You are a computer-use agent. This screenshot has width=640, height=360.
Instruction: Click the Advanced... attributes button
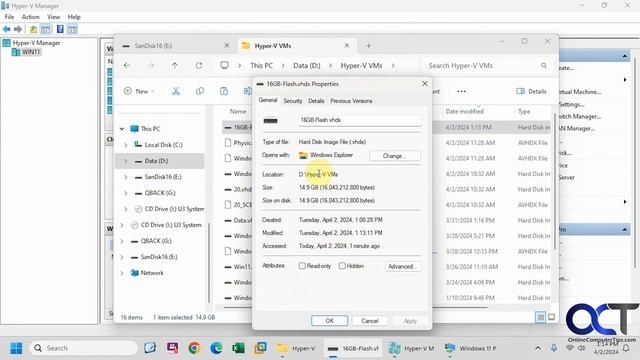[402, 267]
